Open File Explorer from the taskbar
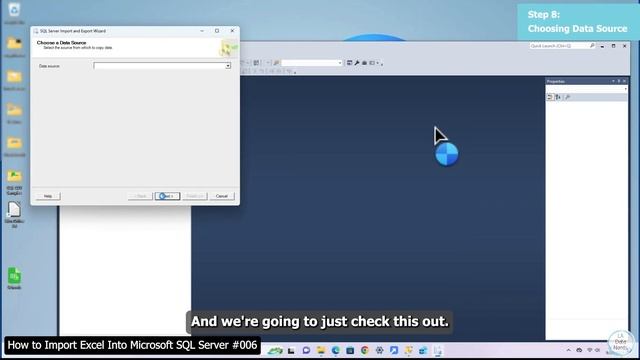640x360 pixels. click(321, 350)
